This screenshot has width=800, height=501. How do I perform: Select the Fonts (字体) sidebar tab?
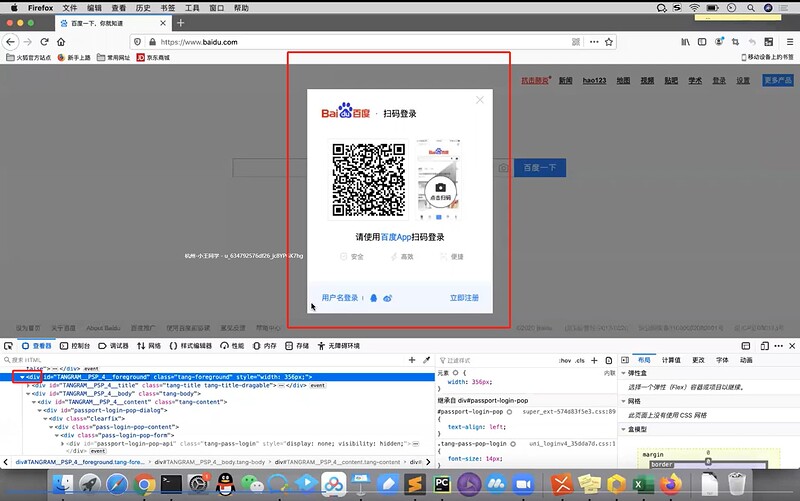[722, 360]
